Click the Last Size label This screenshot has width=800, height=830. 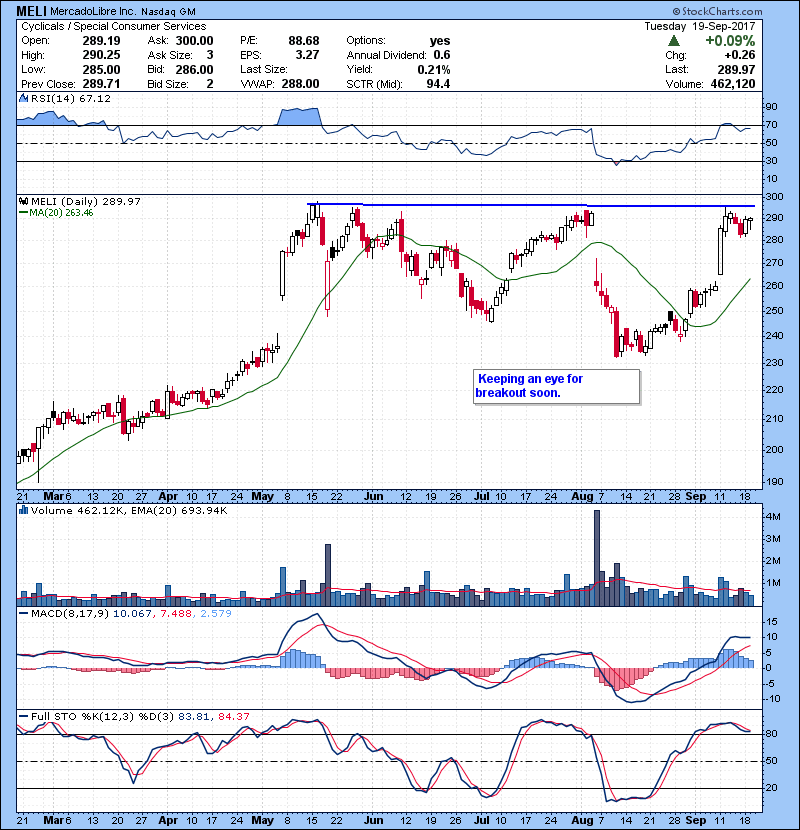pyautogui.click(x=264, y=69)
